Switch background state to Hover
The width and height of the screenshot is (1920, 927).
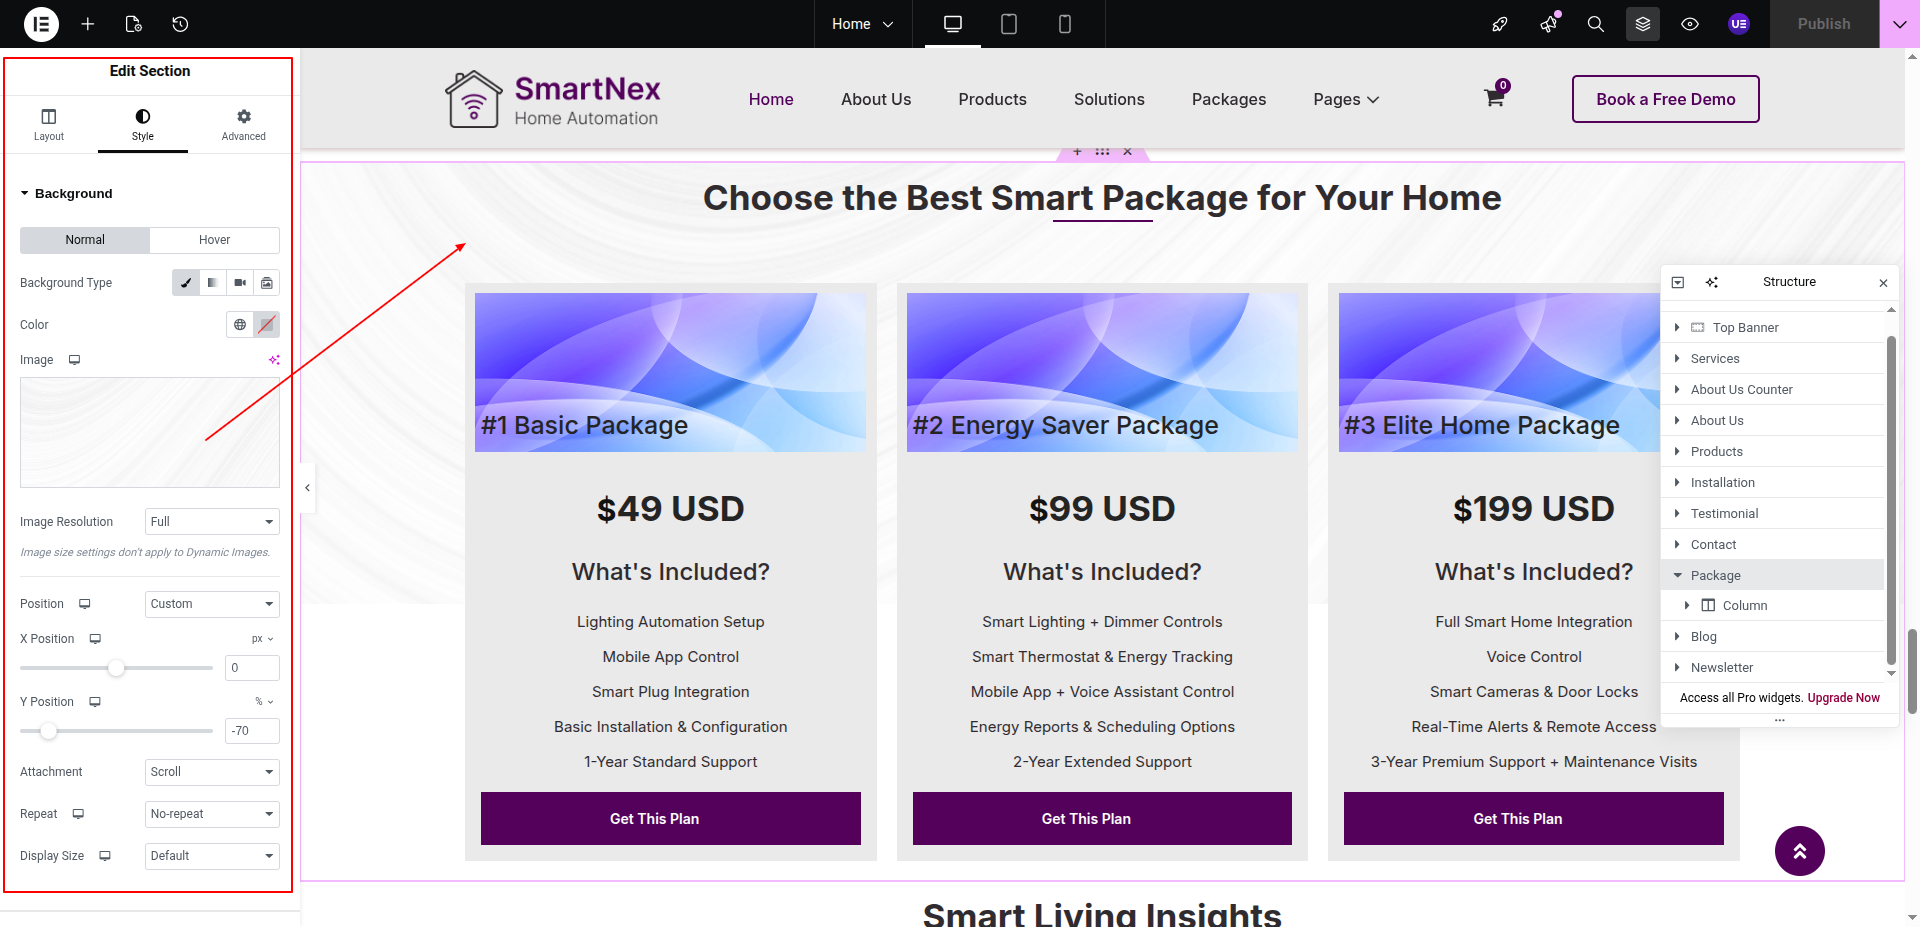[x=214, y=240]
